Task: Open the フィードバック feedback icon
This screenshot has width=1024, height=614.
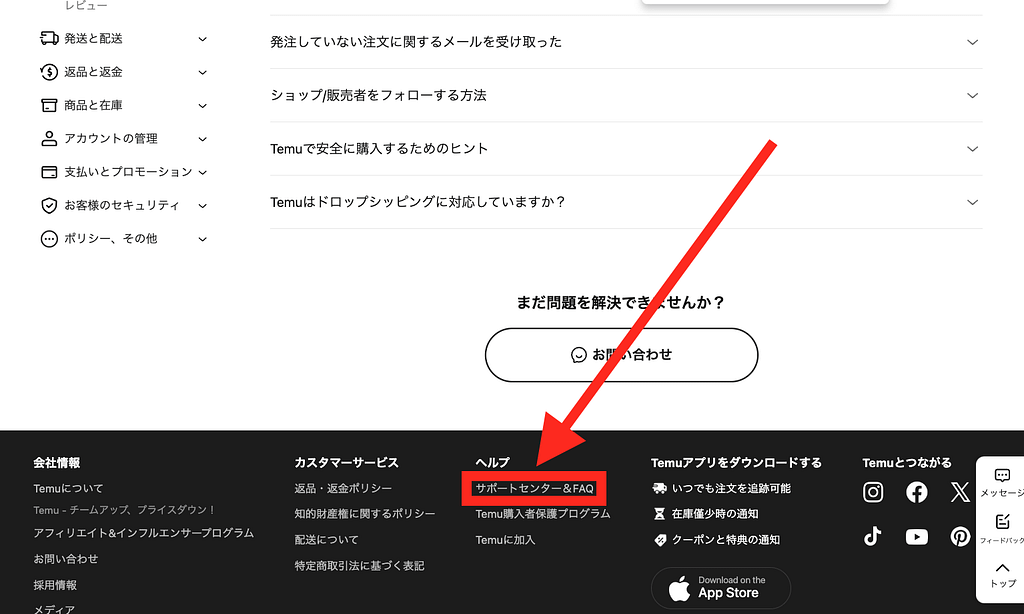Action: coord(1002,529)
